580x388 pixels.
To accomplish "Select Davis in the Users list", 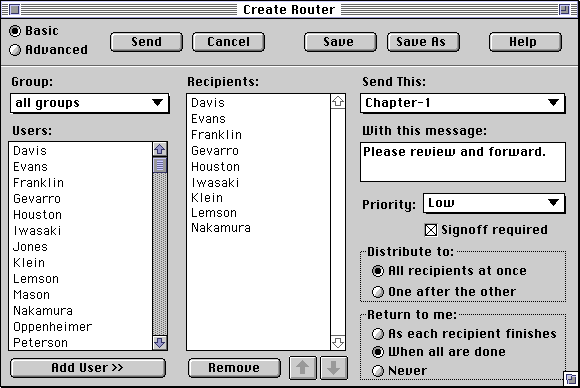I will tap(80, 151).
